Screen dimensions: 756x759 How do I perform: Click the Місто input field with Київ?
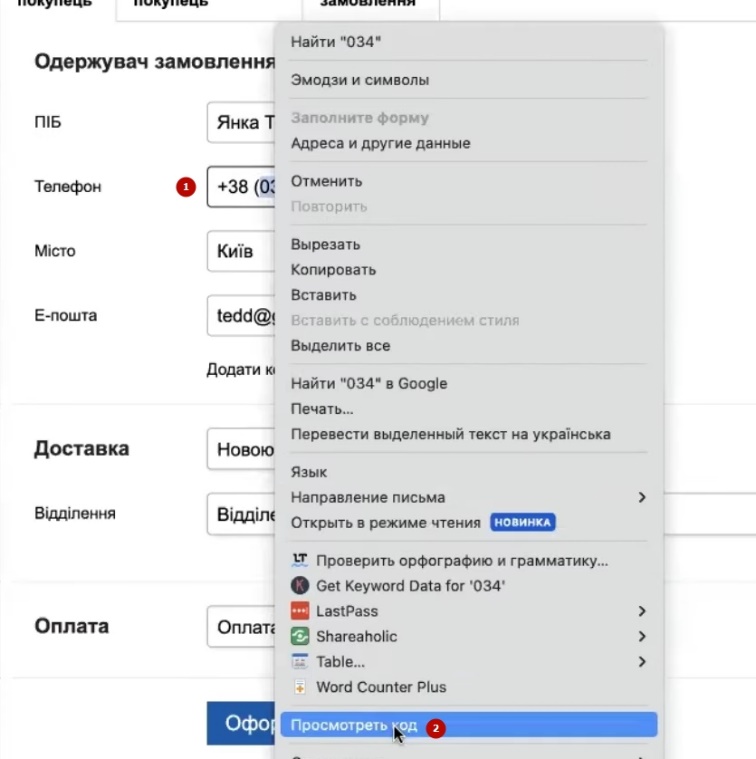[240, 251]
